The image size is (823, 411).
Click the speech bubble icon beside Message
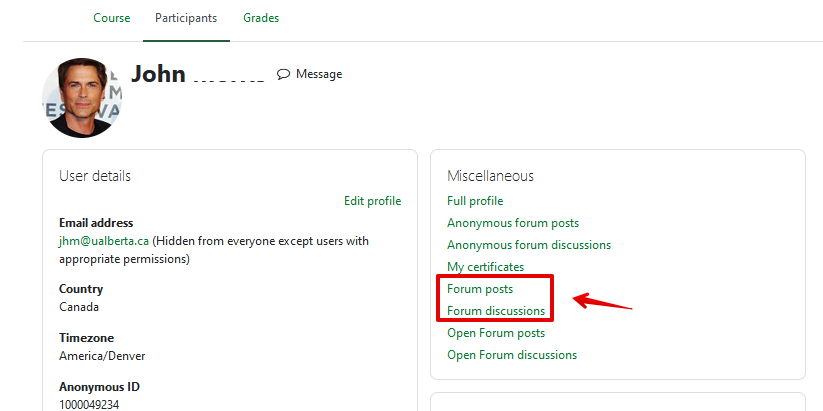283,74
